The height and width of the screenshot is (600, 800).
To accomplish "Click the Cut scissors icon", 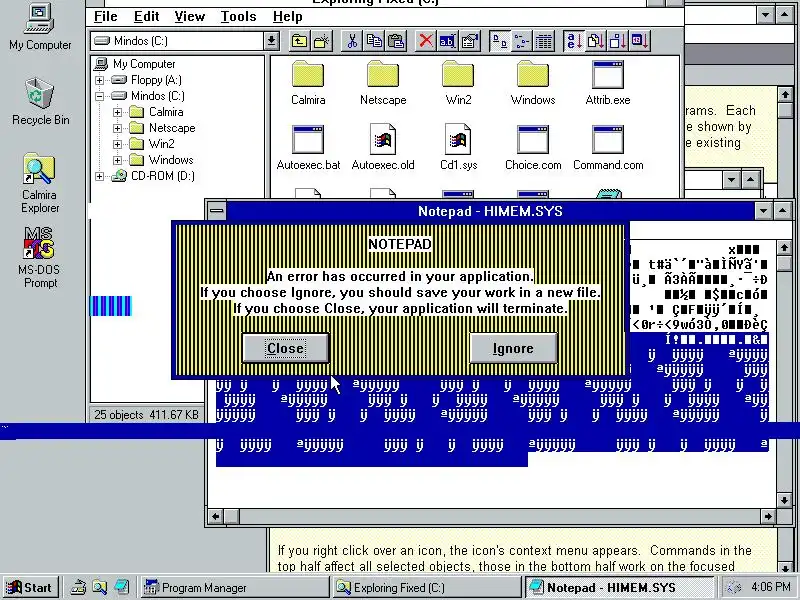I will coord(352,41).
